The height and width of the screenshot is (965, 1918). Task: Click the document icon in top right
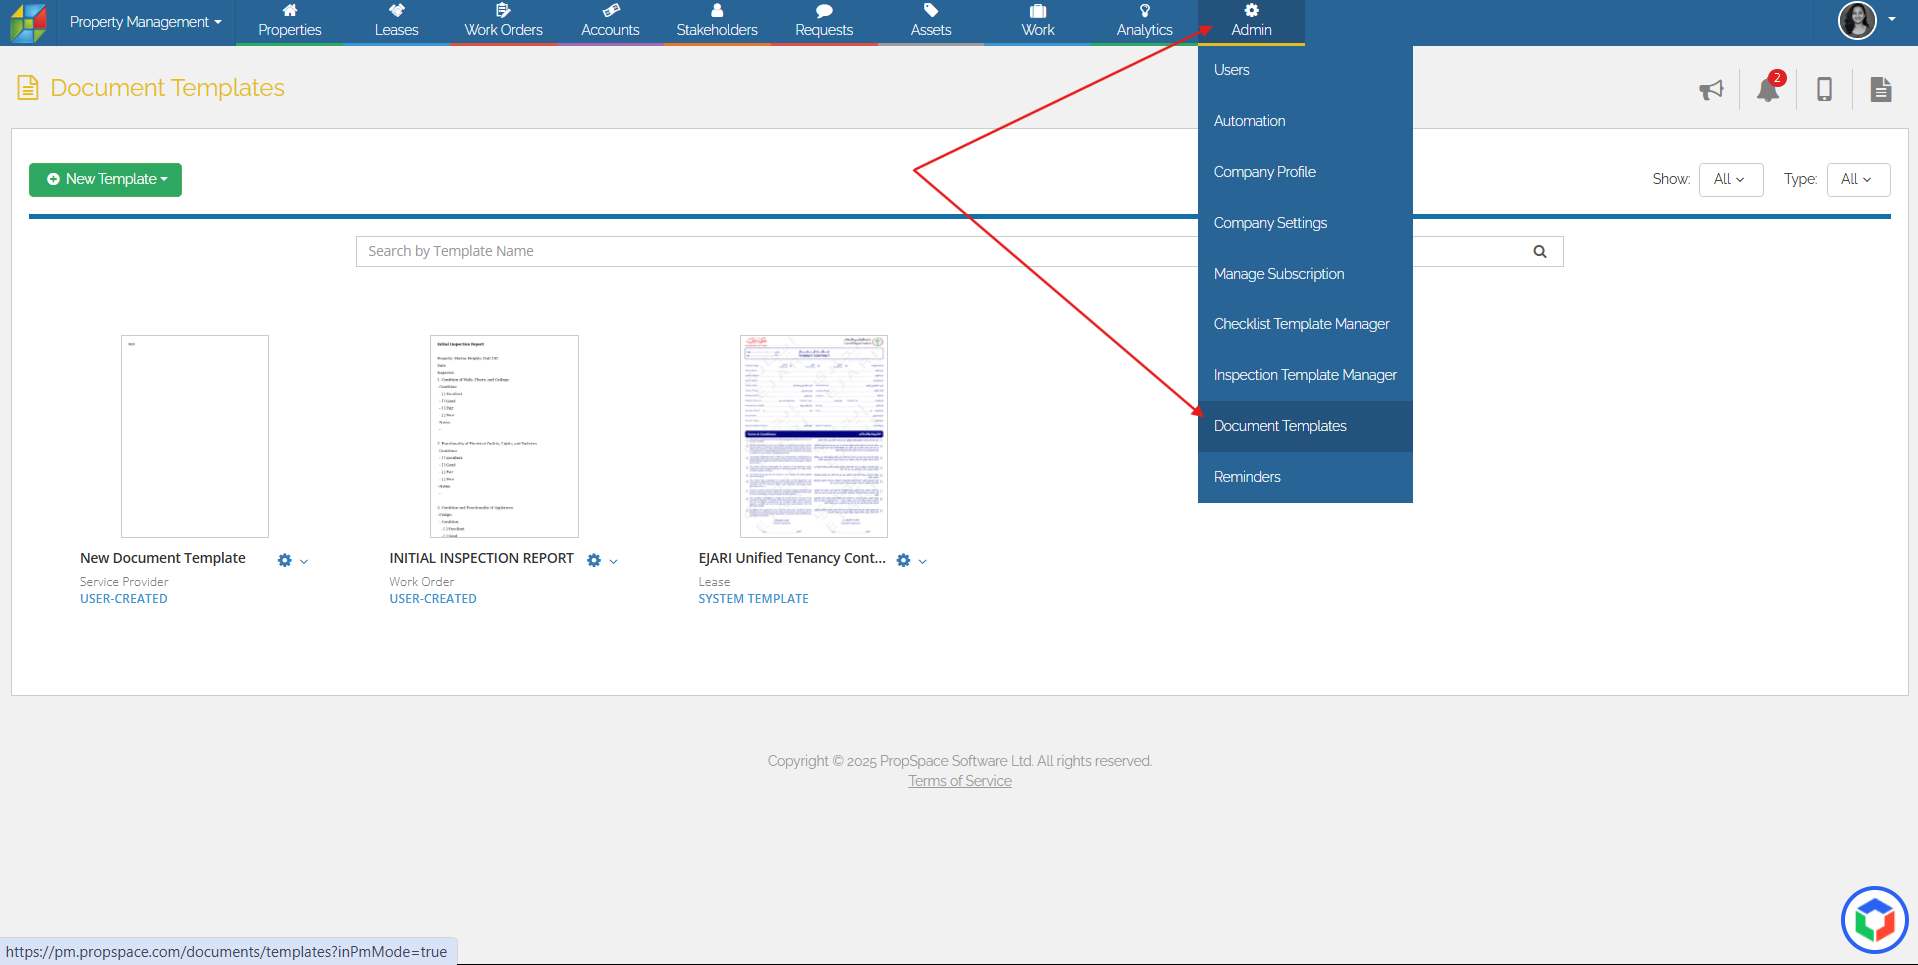(1880, 90)
